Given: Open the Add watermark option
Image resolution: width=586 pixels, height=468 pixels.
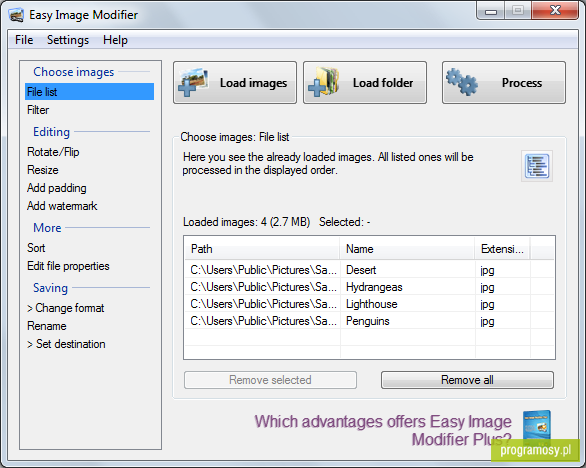Looking at the screenshot, I should pyautogui.click(x=62, y=206).
